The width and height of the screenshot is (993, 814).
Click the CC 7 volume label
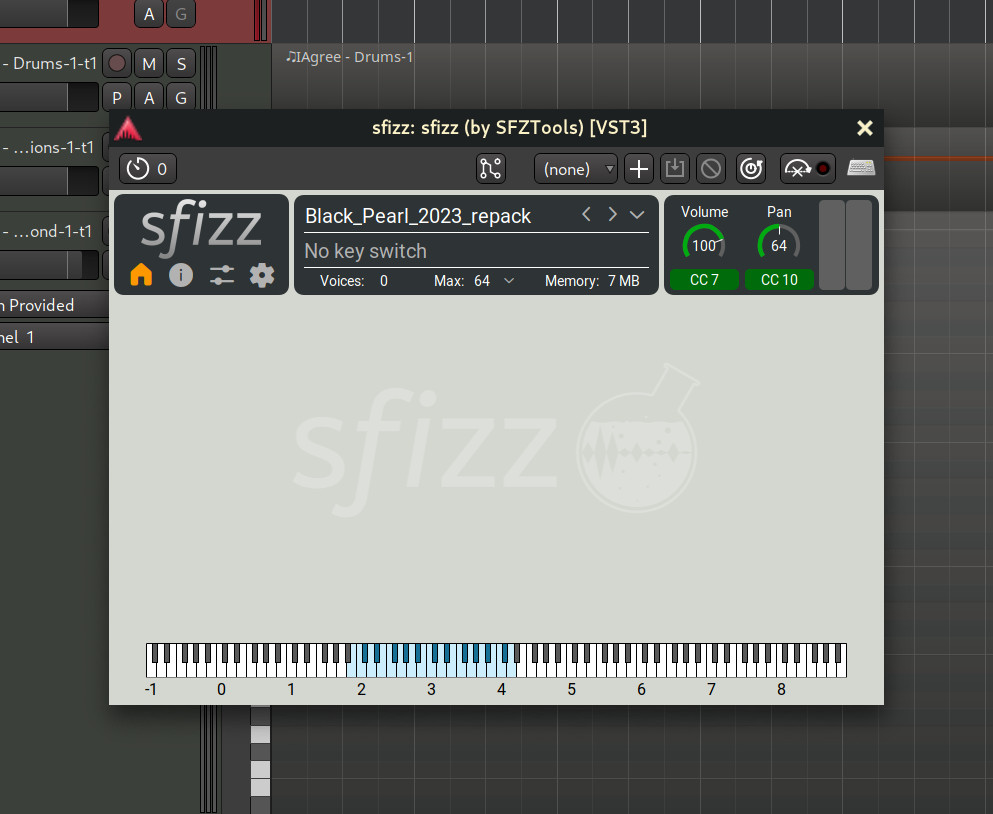(x=704, y=280)
